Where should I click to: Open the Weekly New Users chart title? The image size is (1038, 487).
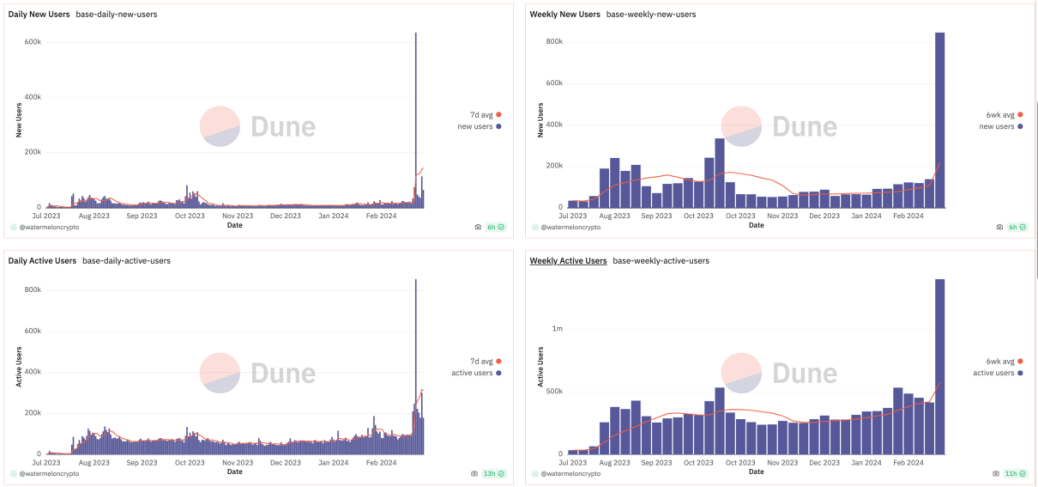pos(565,14)
